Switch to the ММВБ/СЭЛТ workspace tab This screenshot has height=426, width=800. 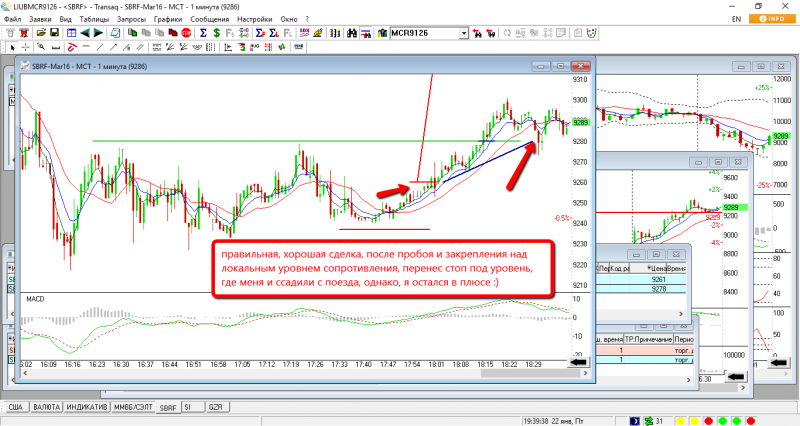pyautogui.click(x=133, y=407)
